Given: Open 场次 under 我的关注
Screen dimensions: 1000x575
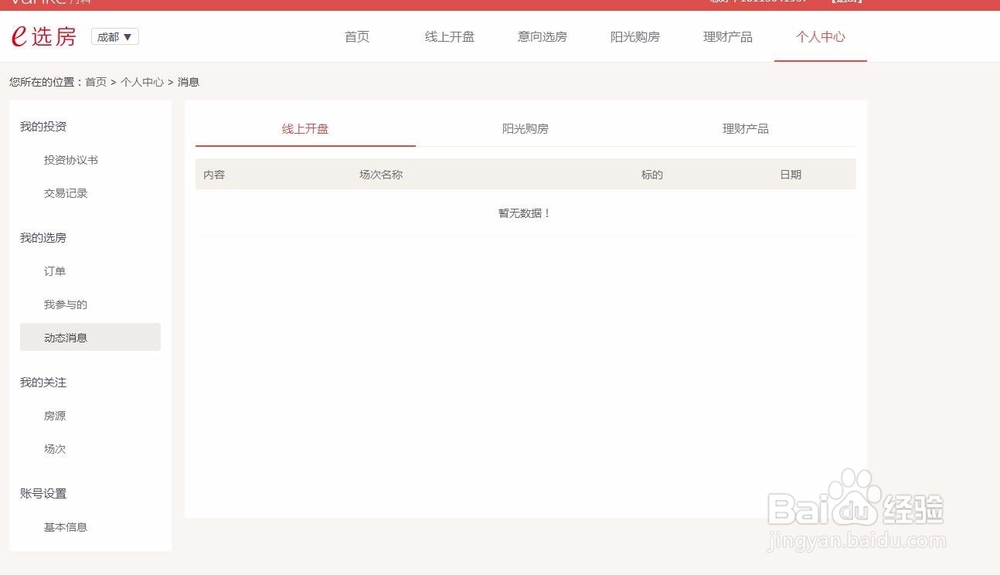Looking at the screenshot, I should [54, 449].
